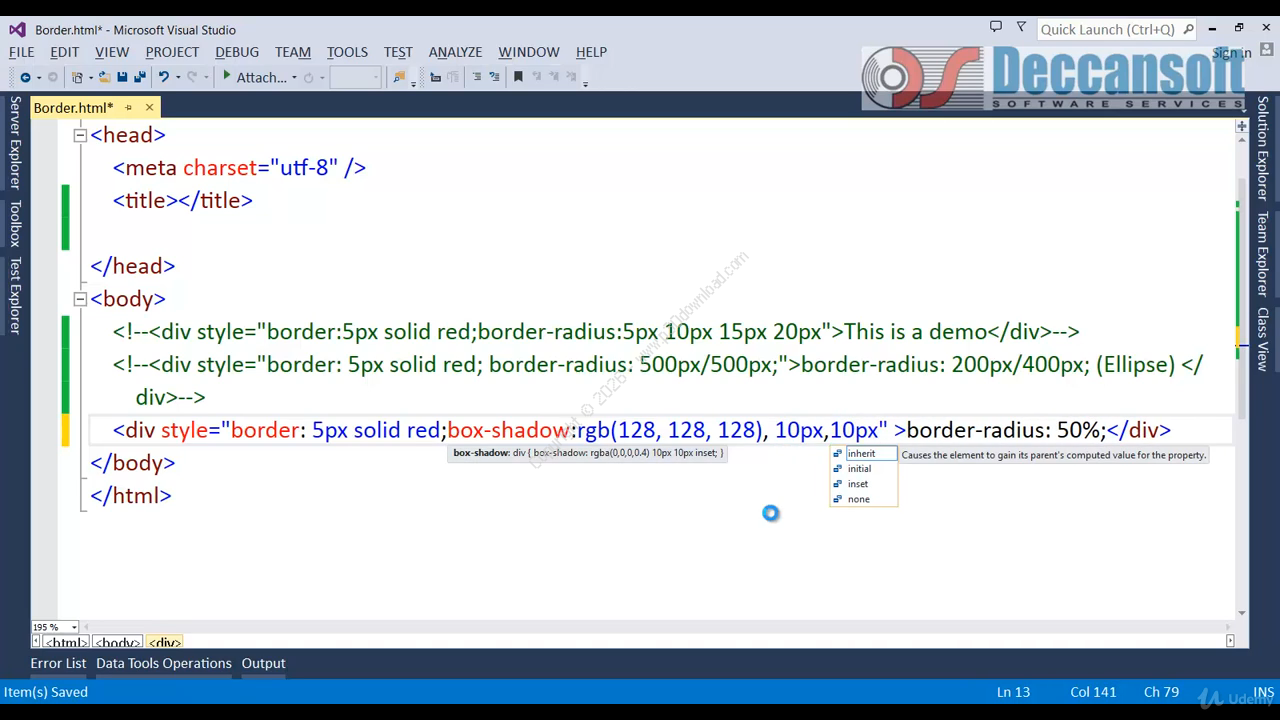Image resolution: width=1280 pixels, height=720 pixels.
Task: Click the Save All toolbar icon
Action: pyautogui.click(x=139, y=77)
